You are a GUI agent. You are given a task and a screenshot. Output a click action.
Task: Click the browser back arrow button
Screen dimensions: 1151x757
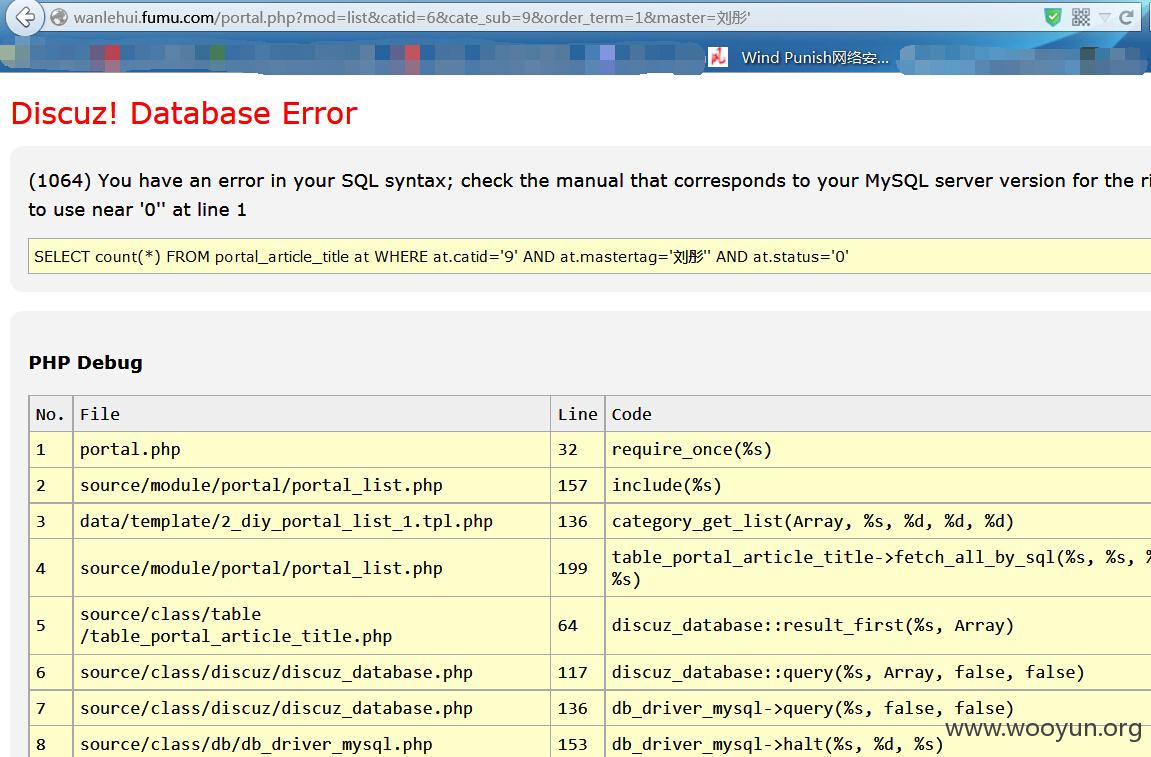coord(24,17)
